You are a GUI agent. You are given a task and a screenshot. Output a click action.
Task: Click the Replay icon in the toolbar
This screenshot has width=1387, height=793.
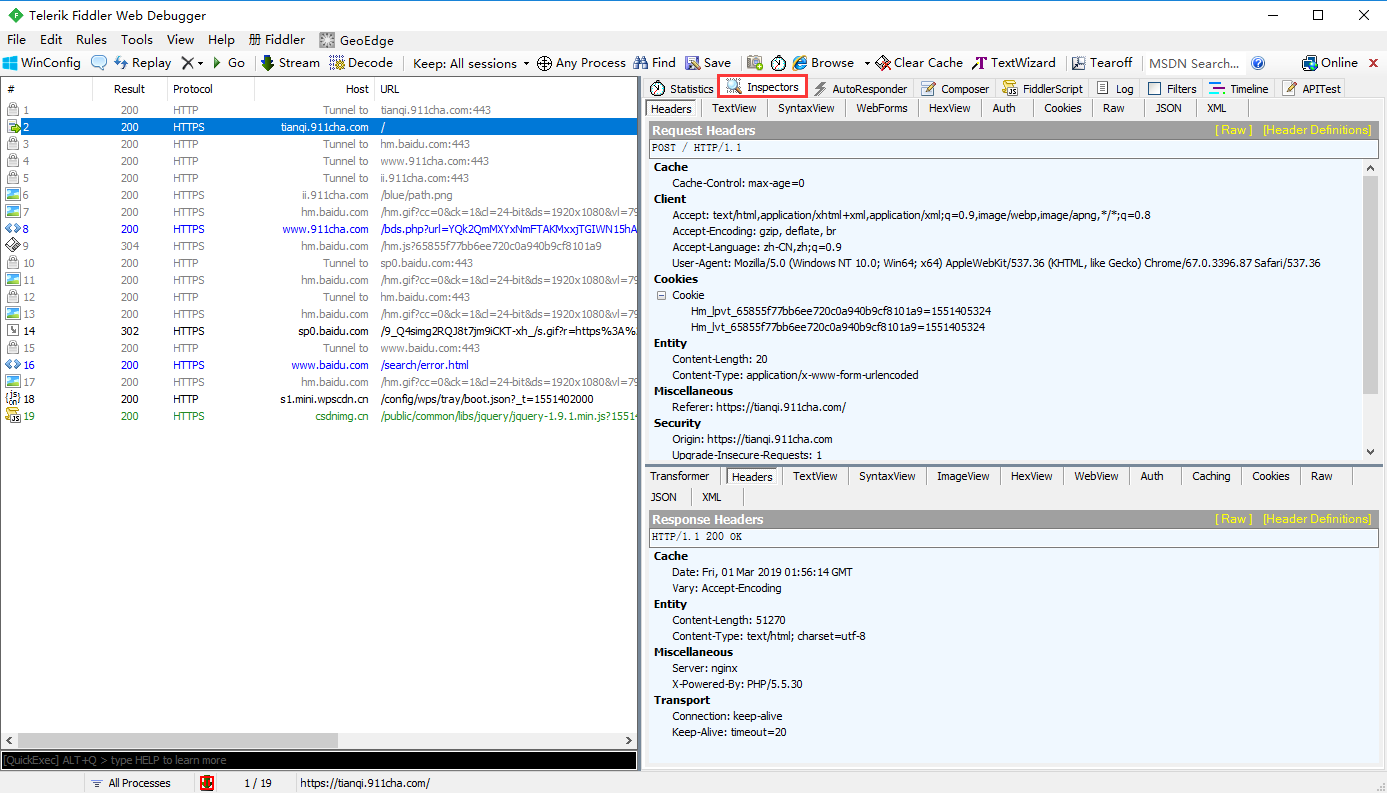[x=142, y=62]
